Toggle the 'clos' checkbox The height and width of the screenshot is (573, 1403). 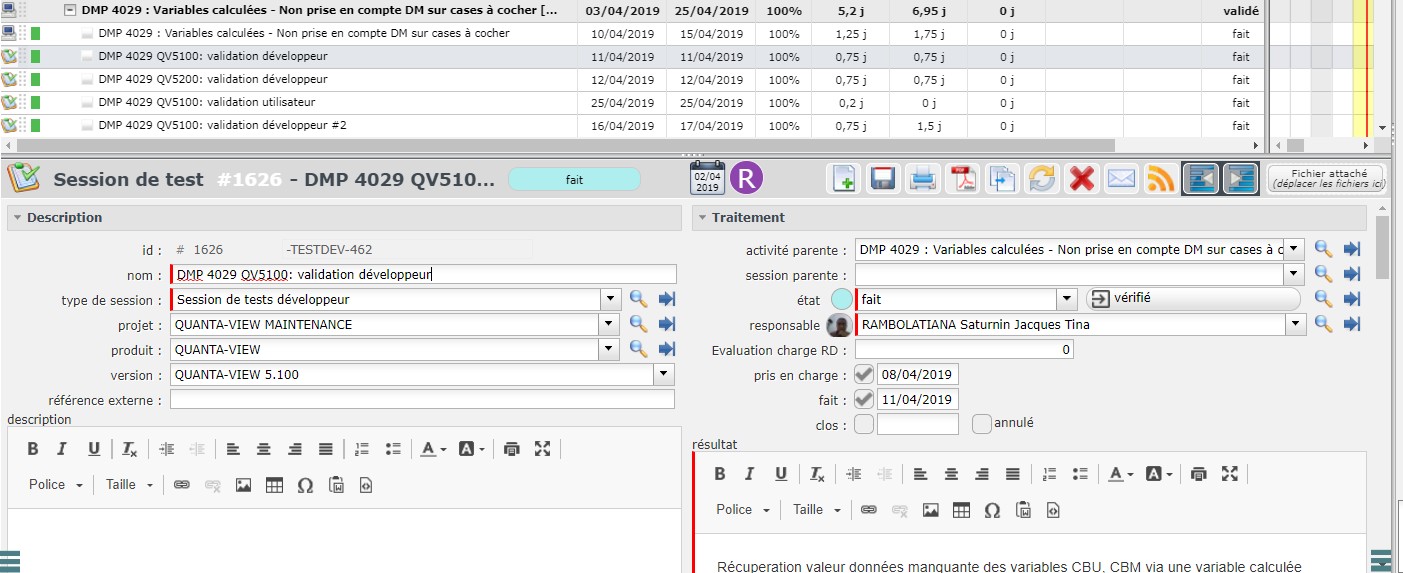click(x=864, y=424)
